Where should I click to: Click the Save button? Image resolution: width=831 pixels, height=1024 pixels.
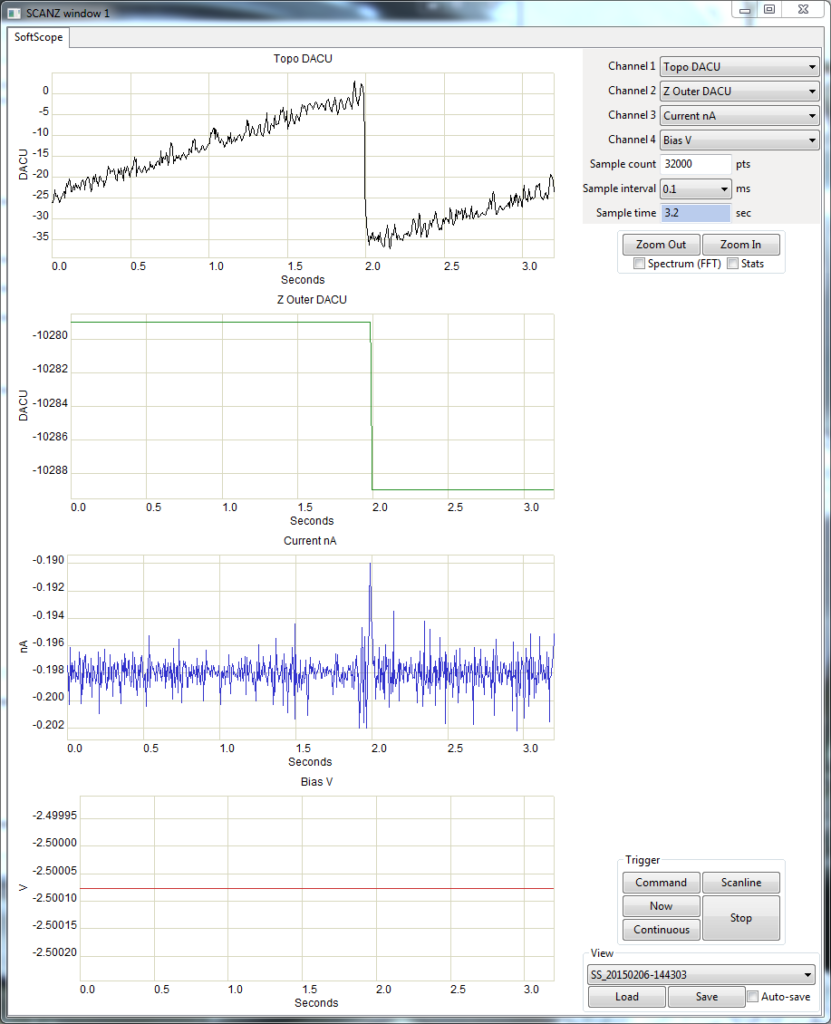pos(706,997)
